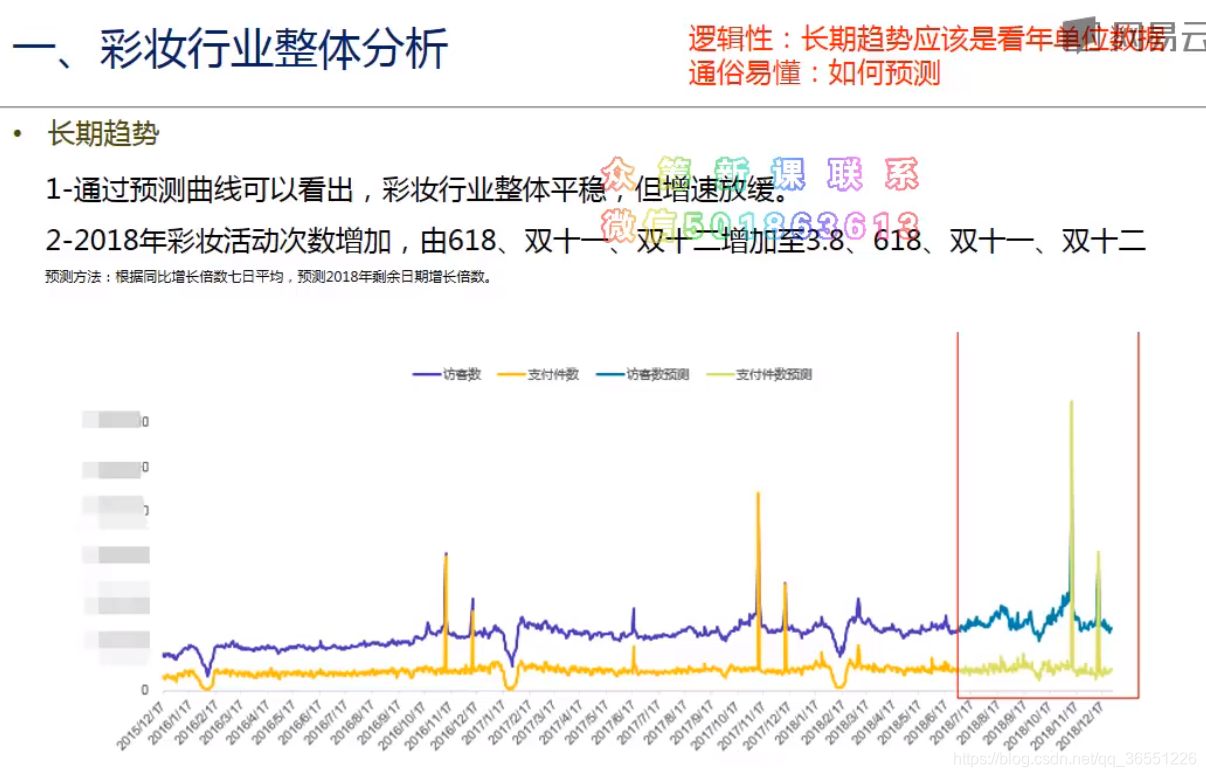Click the line starting 2-2018年彩妆活动次数增加
Viewport: 1206px width, 777px height.
point(595,241)
